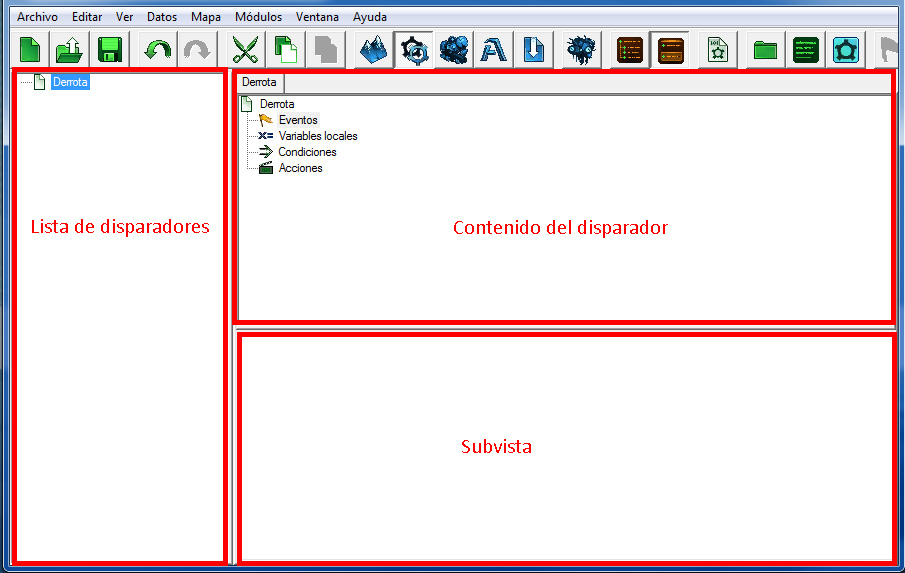Viewport: 905px width, 573px height.
Task: Select the Trigger module gear icon
Action: tap(414, 50)
